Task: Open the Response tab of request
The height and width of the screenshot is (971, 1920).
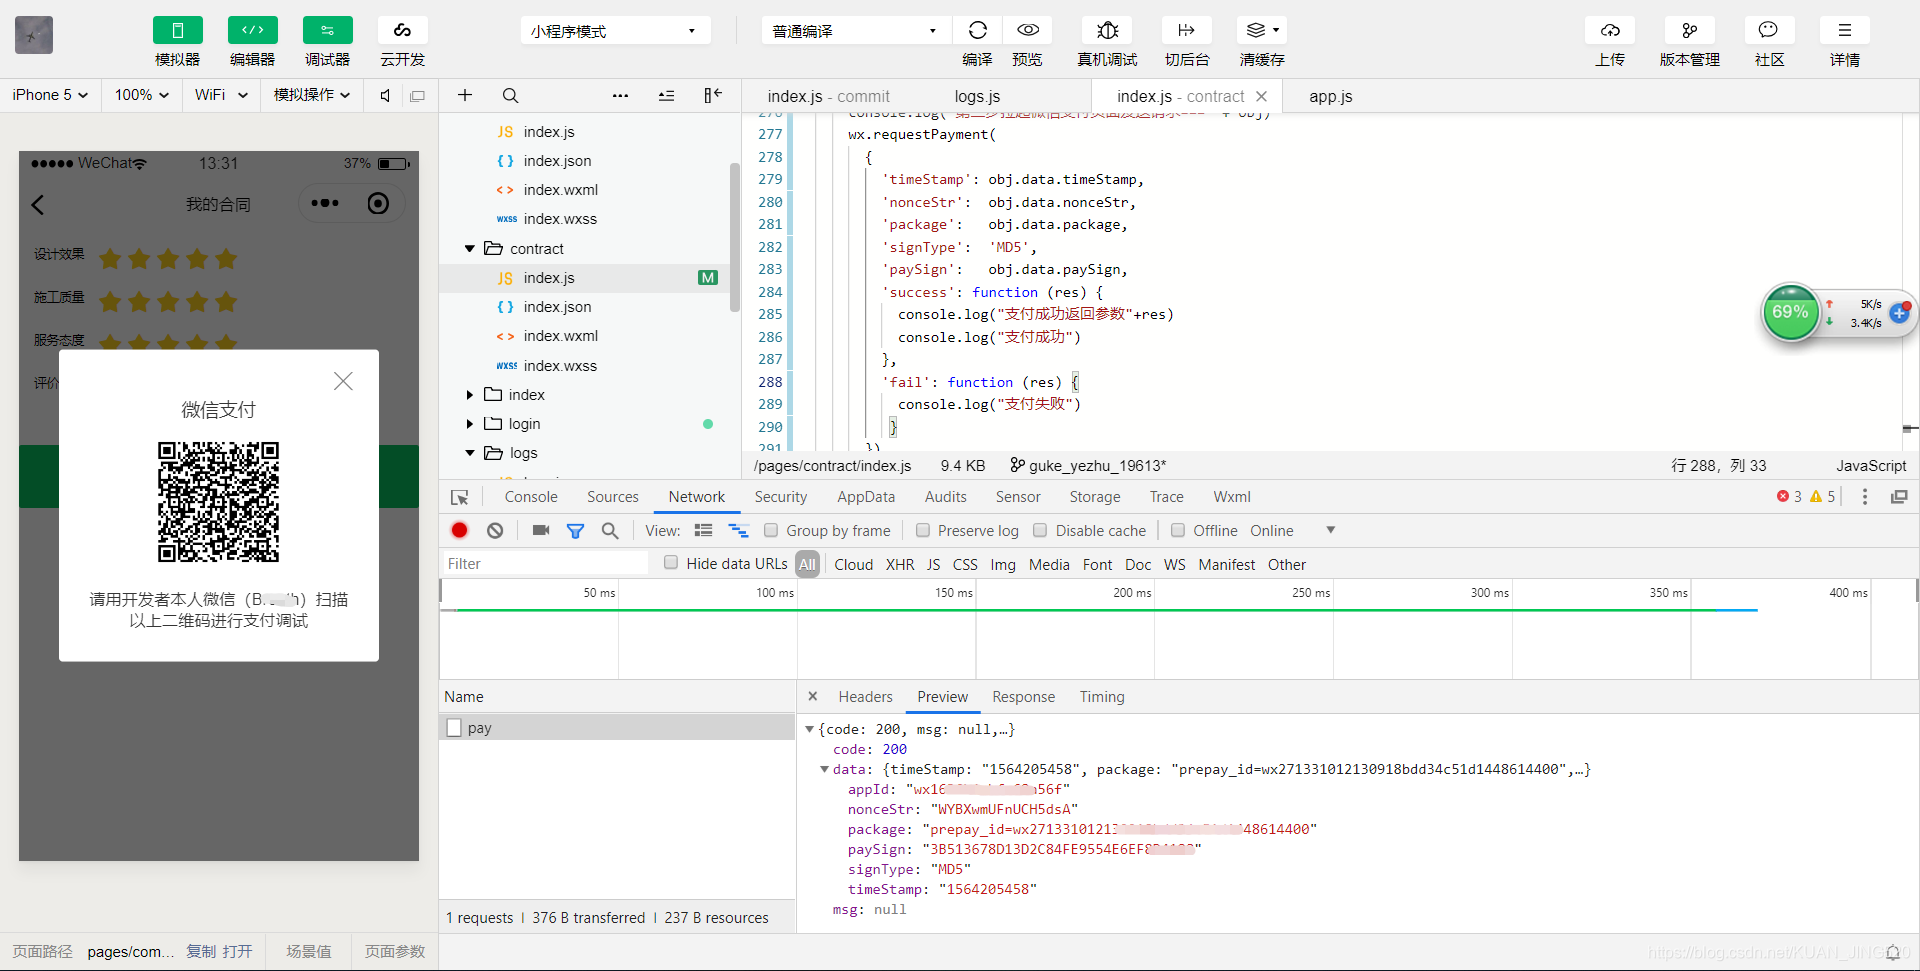Action: [x=1023, y=697]
